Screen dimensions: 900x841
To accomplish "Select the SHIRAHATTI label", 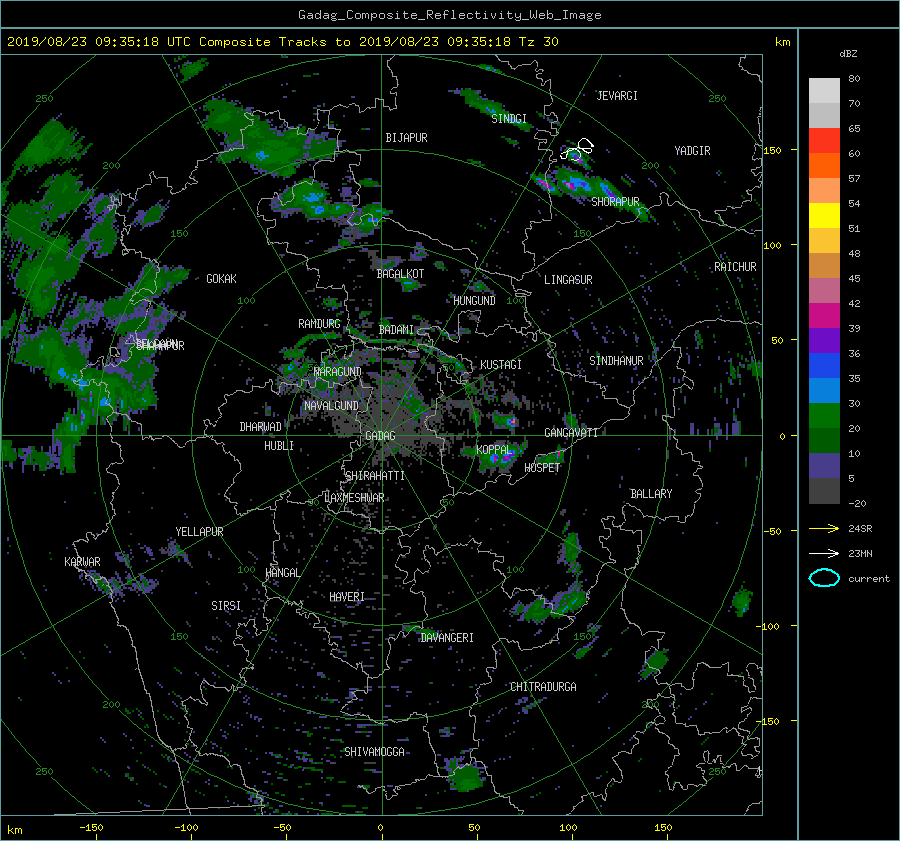I will tap(375, 476).
